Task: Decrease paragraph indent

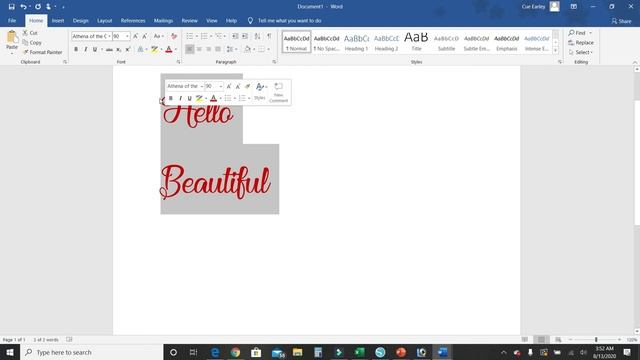Action: coord(235,36)
